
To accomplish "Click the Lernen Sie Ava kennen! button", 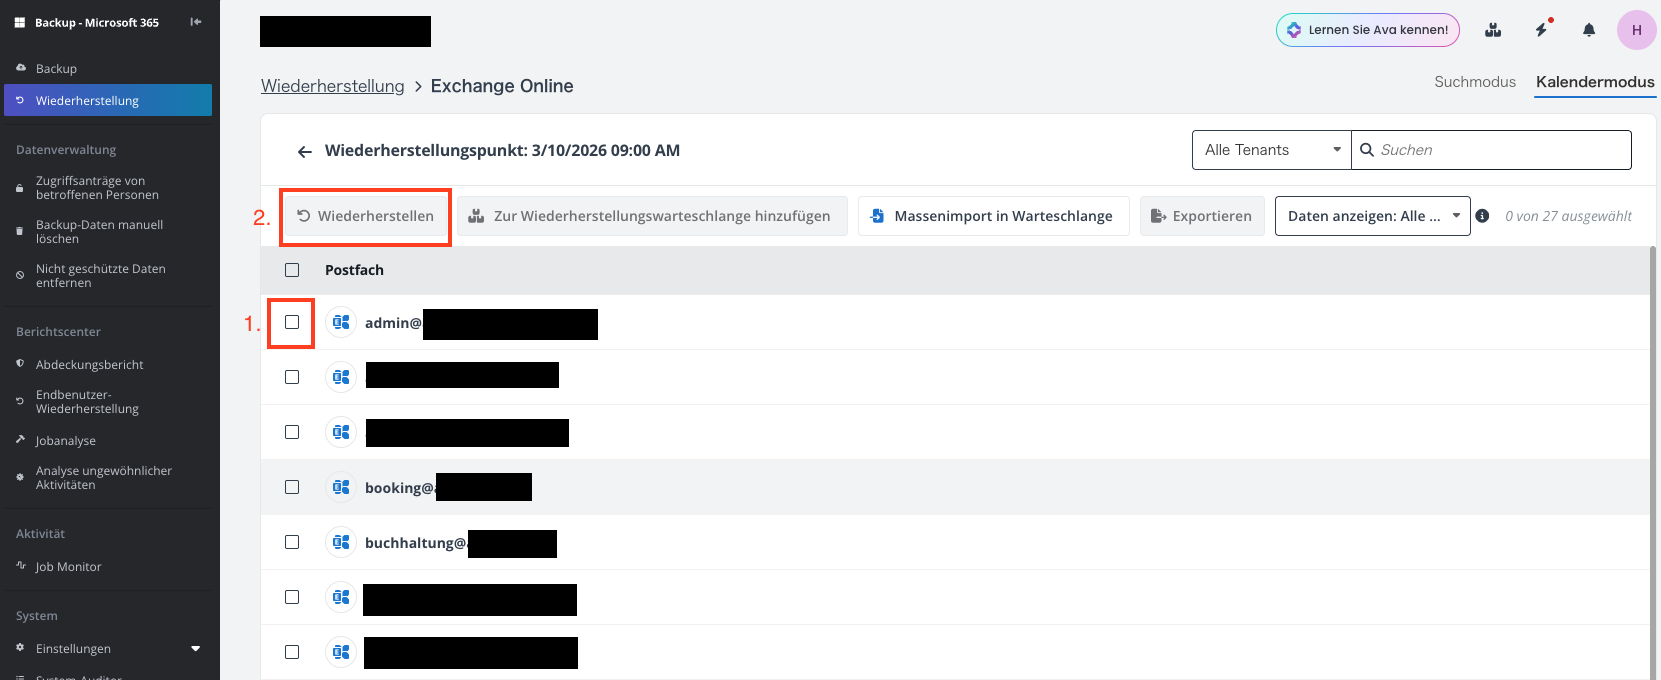I will 1368,30.
